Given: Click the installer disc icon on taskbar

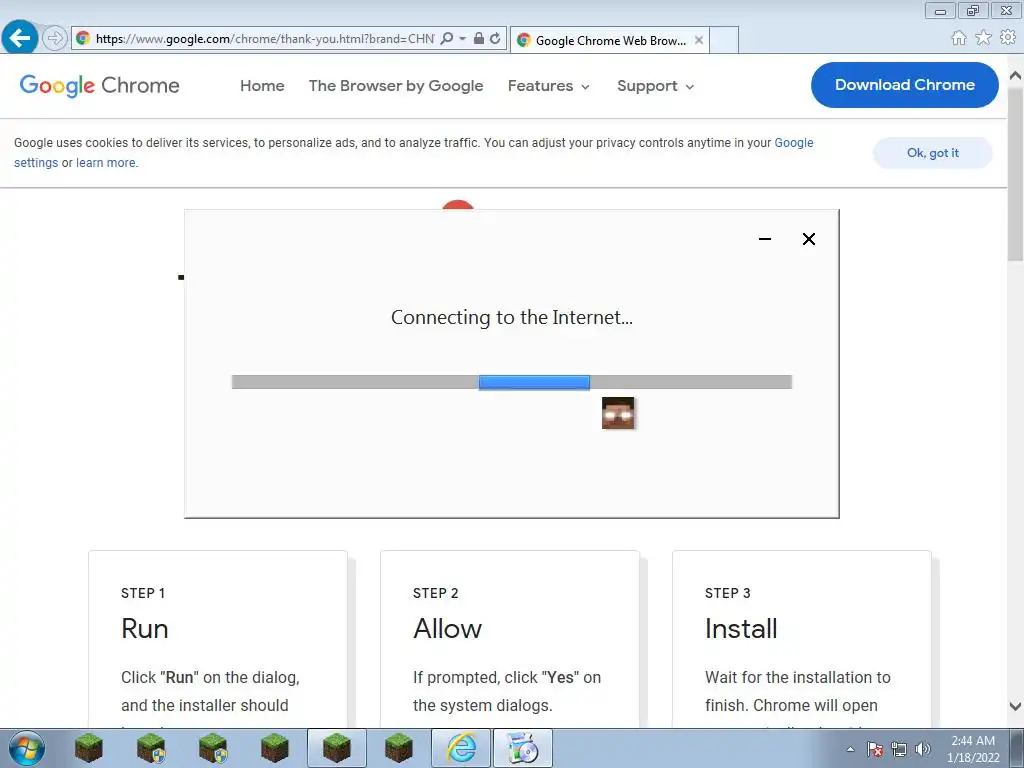Looking at the screenshot, I should click(x=522, y=748).
